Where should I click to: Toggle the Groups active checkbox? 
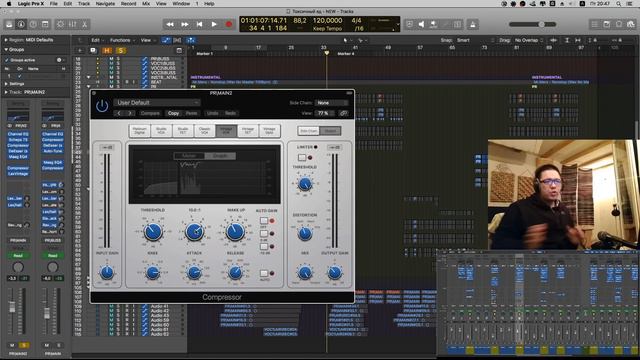pos(7,60)
